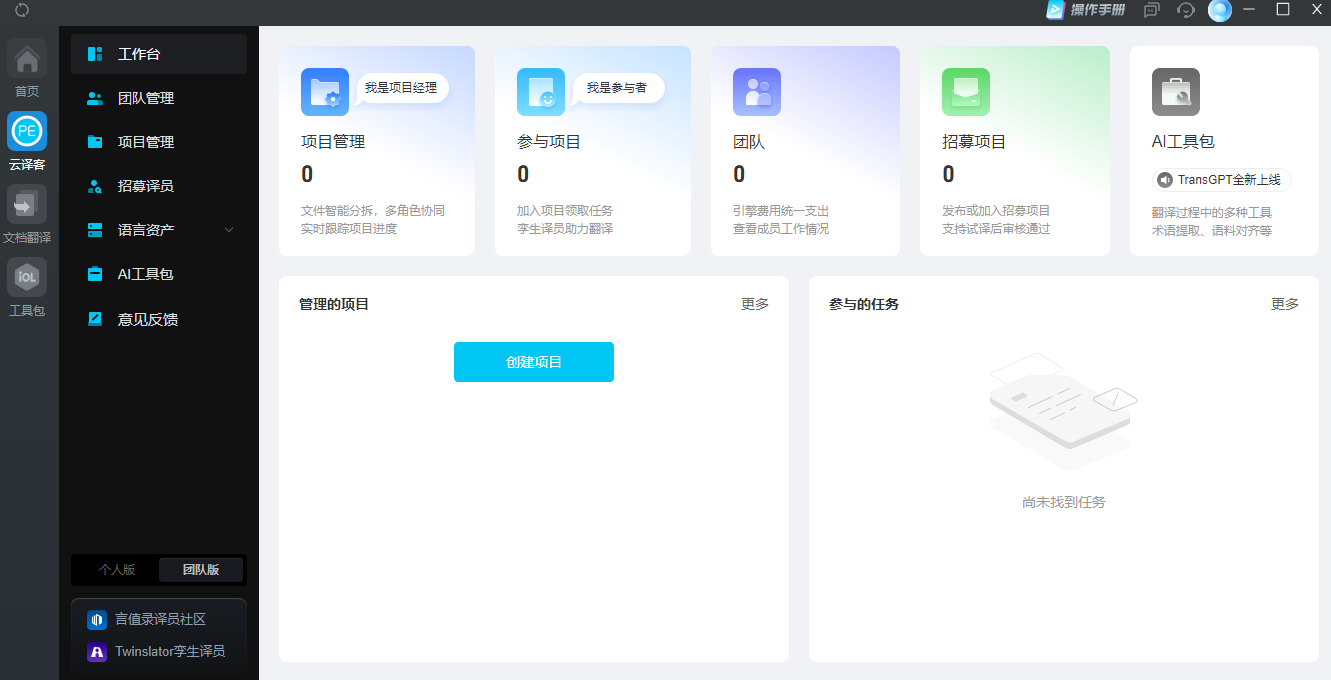The height and width of the screenshot is (680, 1331).
Task: Click the 创建项目 button
Action: tap(533, 362)
